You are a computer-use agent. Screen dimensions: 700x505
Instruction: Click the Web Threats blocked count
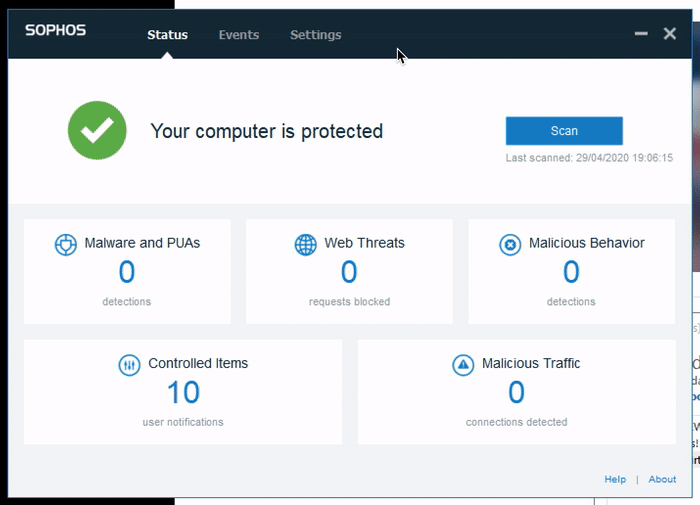click(349, 272)
